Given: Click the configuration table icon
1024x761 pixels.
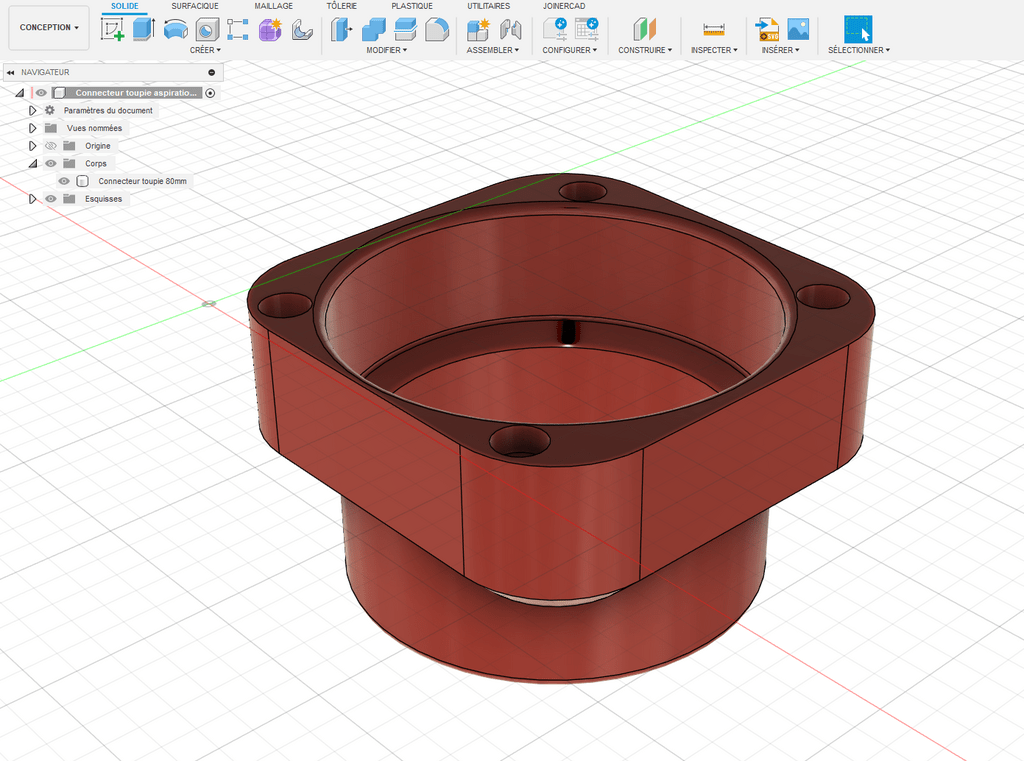Looking at the screenshot, I should pyautogui.click(x=586, y=29).
